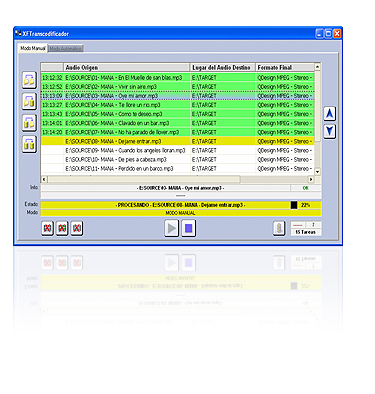375x394 pixels.
Task: Select row '06- MANA - Clavado en un bar.mp3'
Action: [177, 123]
